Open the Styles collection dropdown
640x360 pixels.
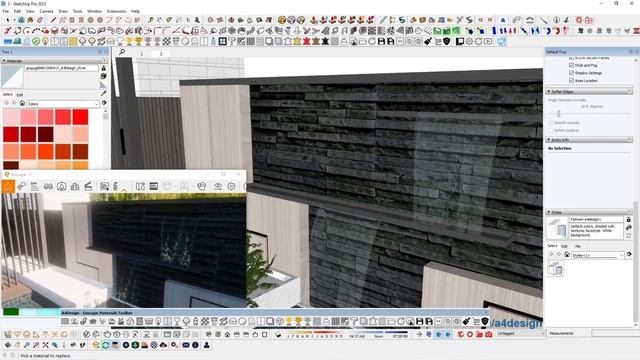(x=598, y=255)
